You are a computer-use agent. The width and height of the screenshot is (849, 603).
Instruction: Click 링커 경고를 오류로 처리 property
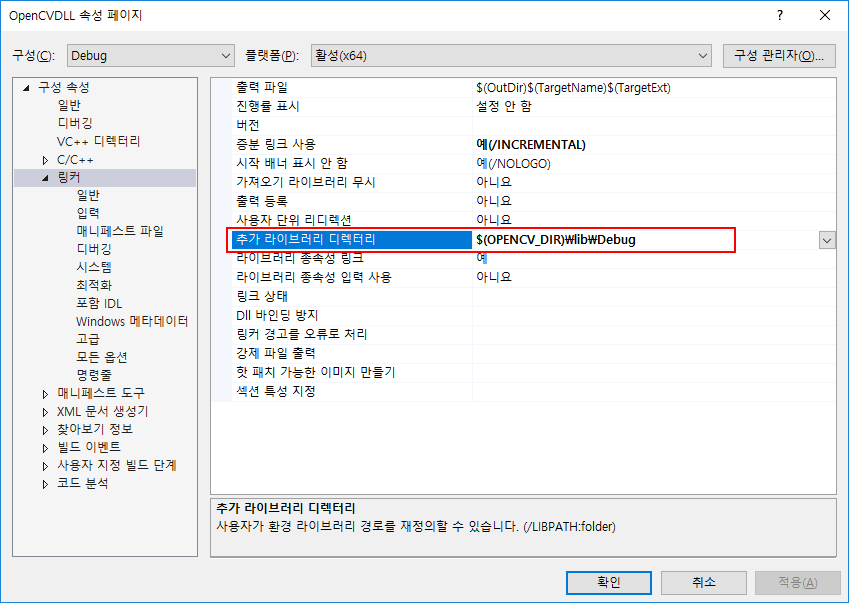pos(352,335)
